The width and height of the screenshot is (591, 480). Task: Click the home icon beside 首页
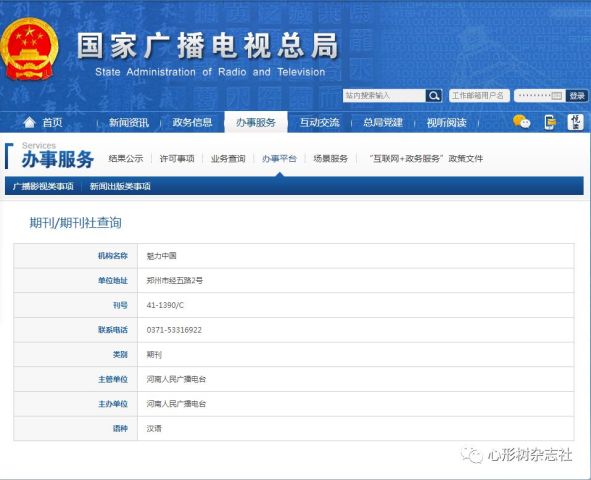point(29,122)
